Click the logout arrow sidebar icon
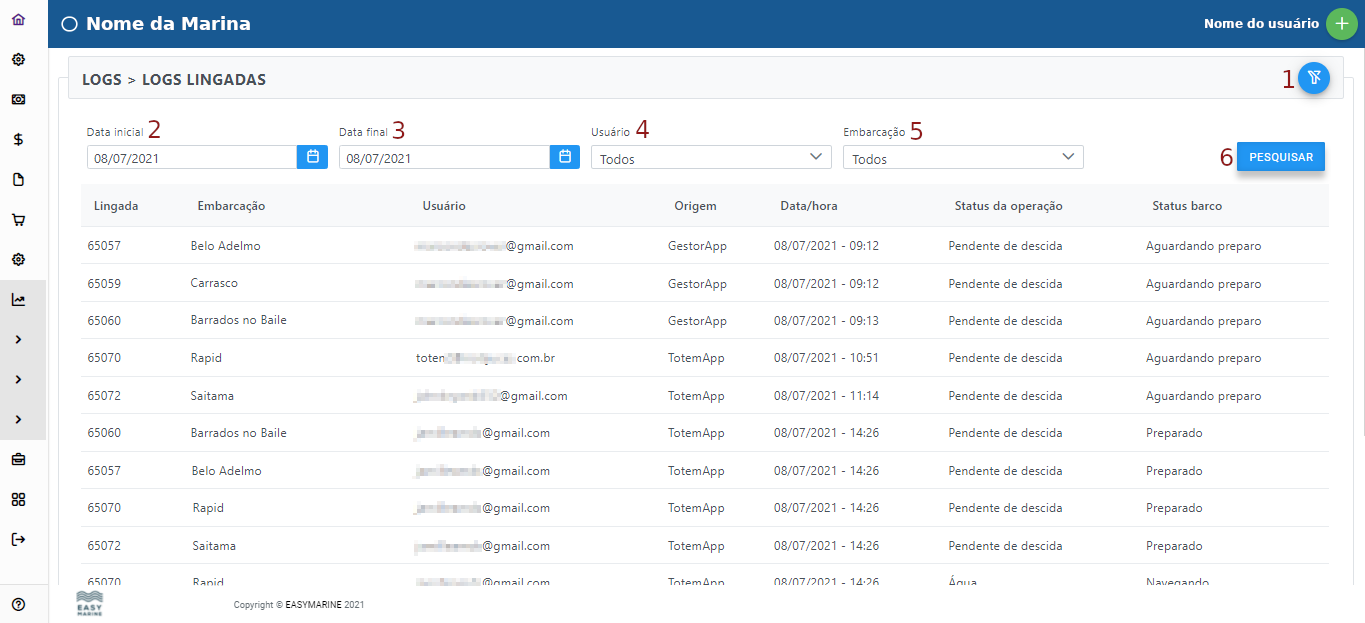 [x=18, y=540]
